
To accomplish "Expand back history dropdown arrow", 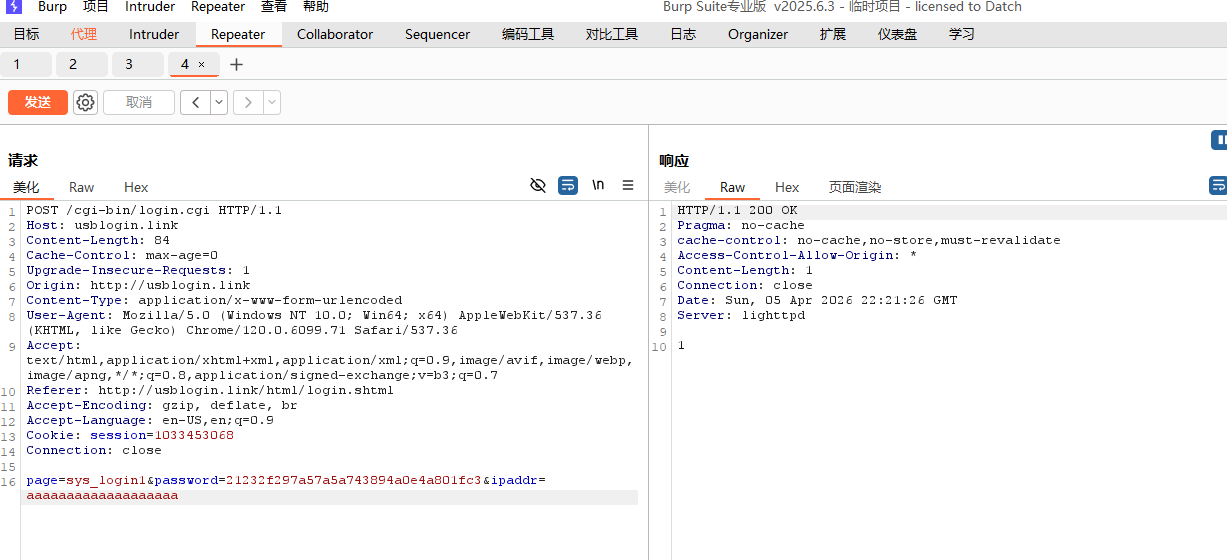I will (218, 102).
